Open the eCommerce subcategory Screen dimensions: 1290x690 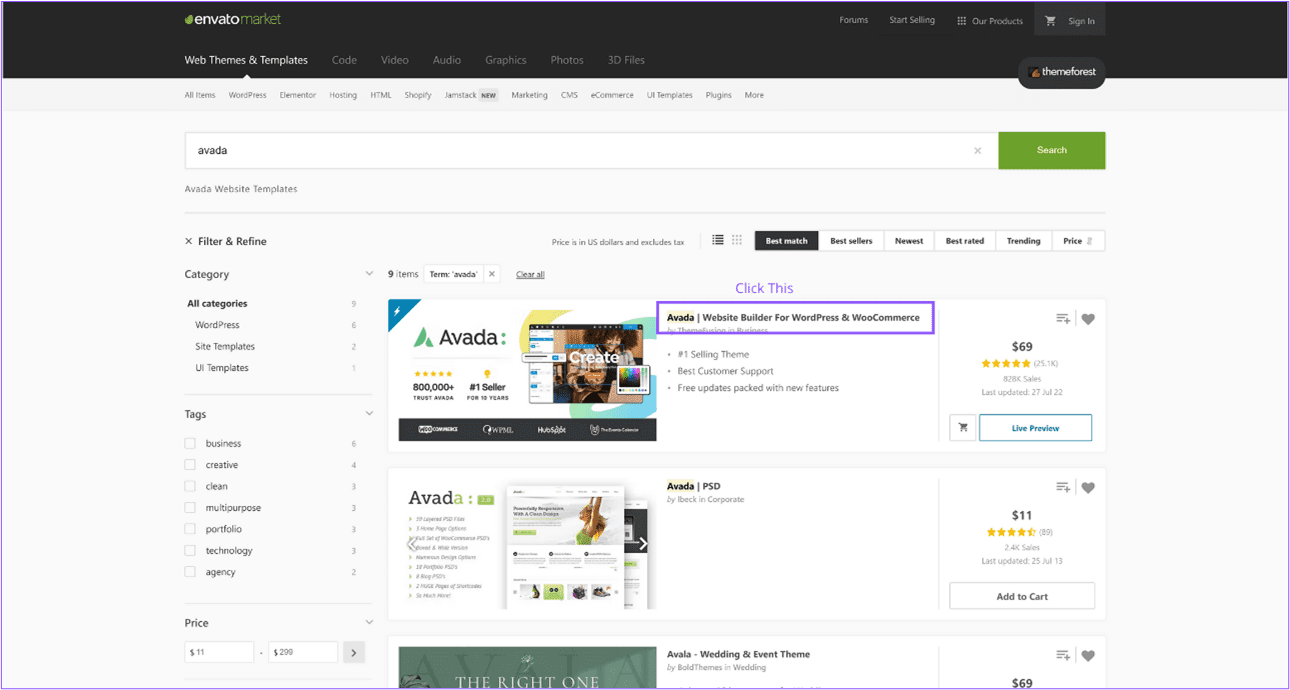coord(612,95)
